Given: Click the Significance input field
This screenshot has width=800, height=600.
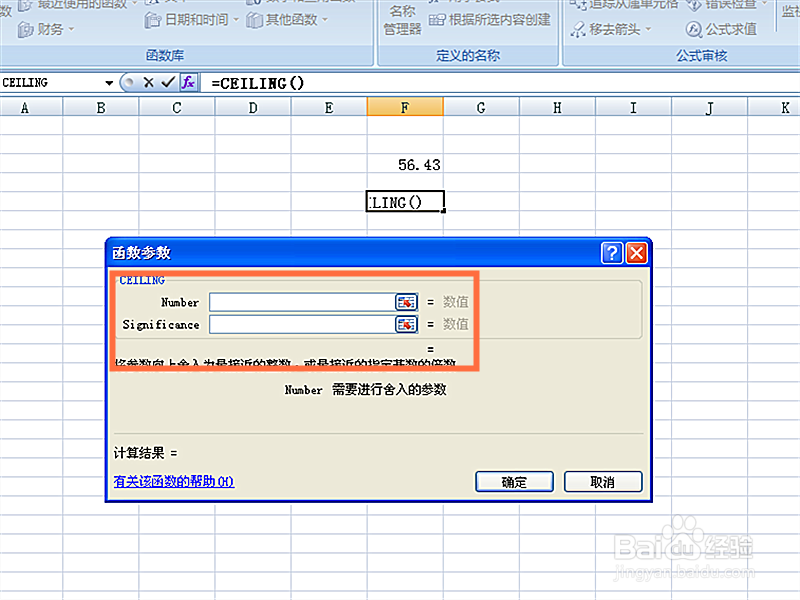Looking at the screenshot, I should coord(302,324).
